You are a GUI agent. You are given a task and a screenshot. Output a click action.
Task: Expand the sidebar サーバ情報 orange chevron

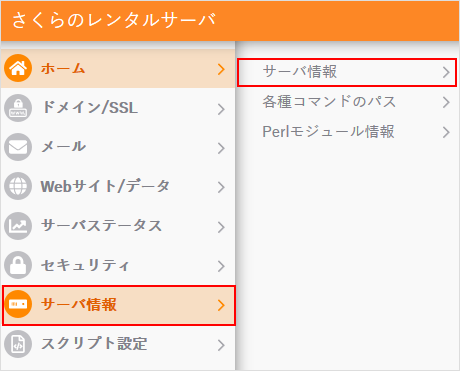(221, 305)
